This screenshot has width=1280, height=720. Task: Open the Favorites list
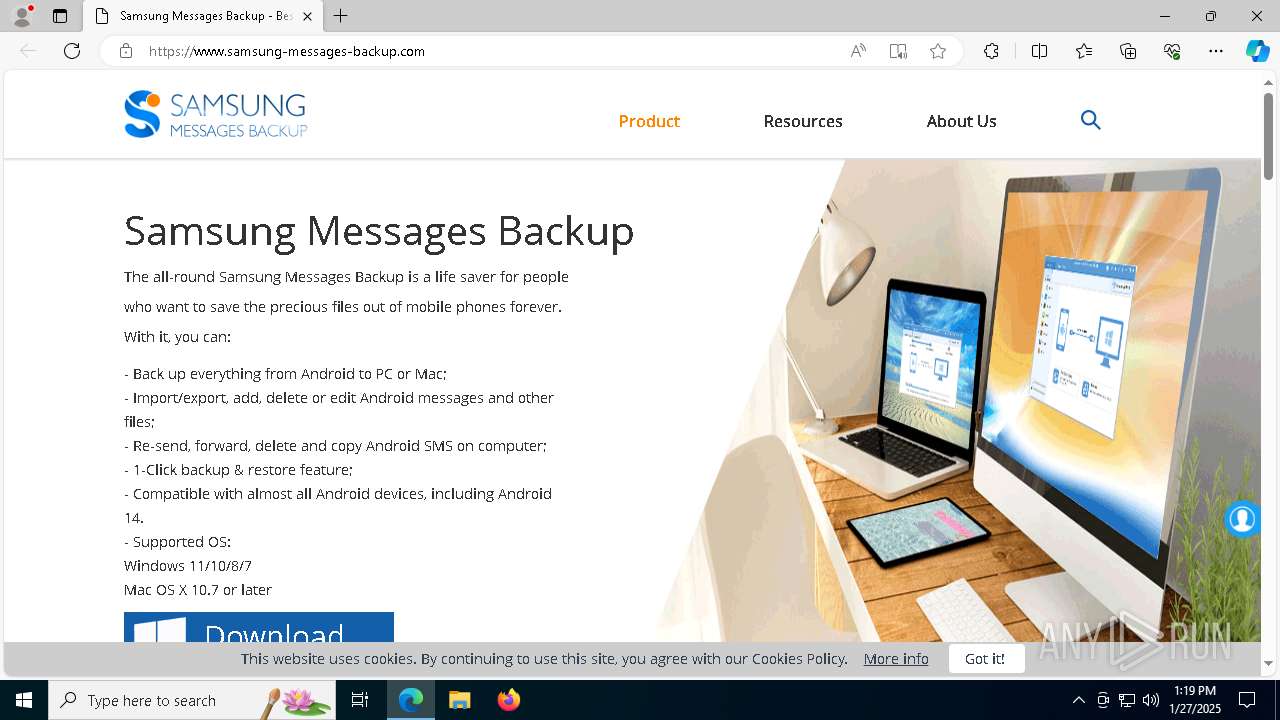coord(1084,51)
